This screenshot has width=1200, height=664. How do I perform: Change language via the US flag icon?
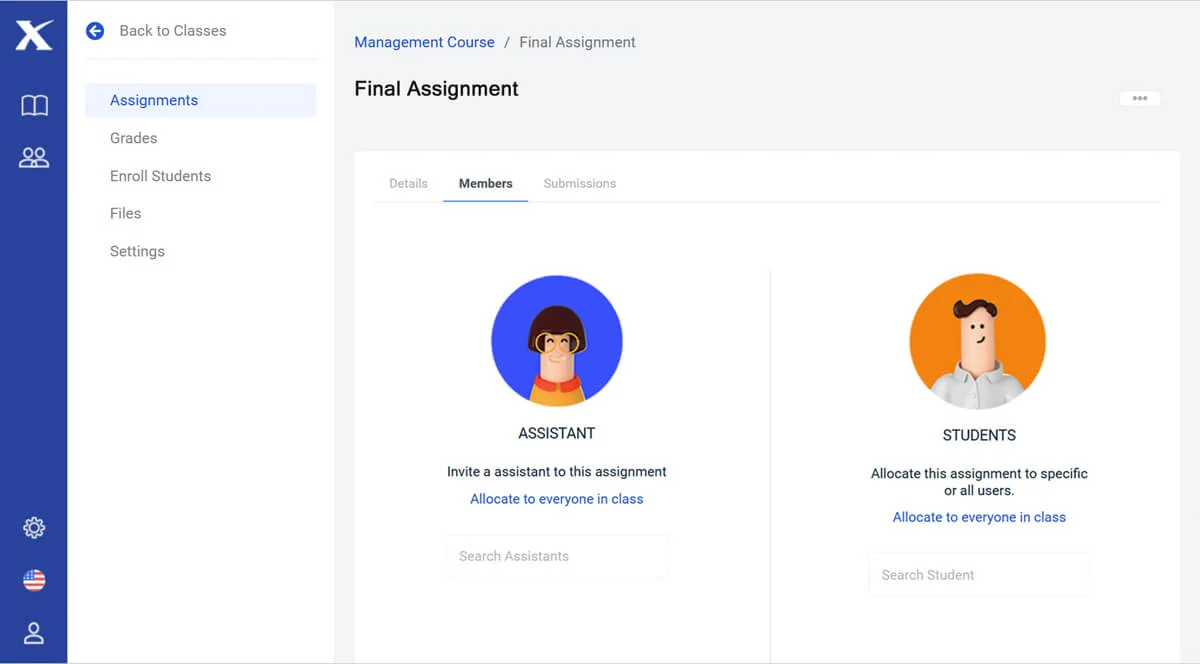click(x=34, y=580)
